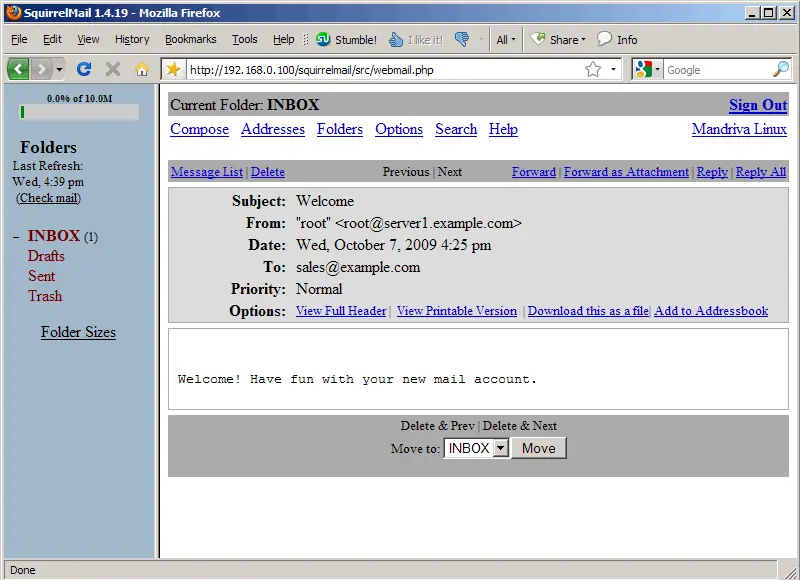Click Download this as a file link

click(x=588, y=311)
